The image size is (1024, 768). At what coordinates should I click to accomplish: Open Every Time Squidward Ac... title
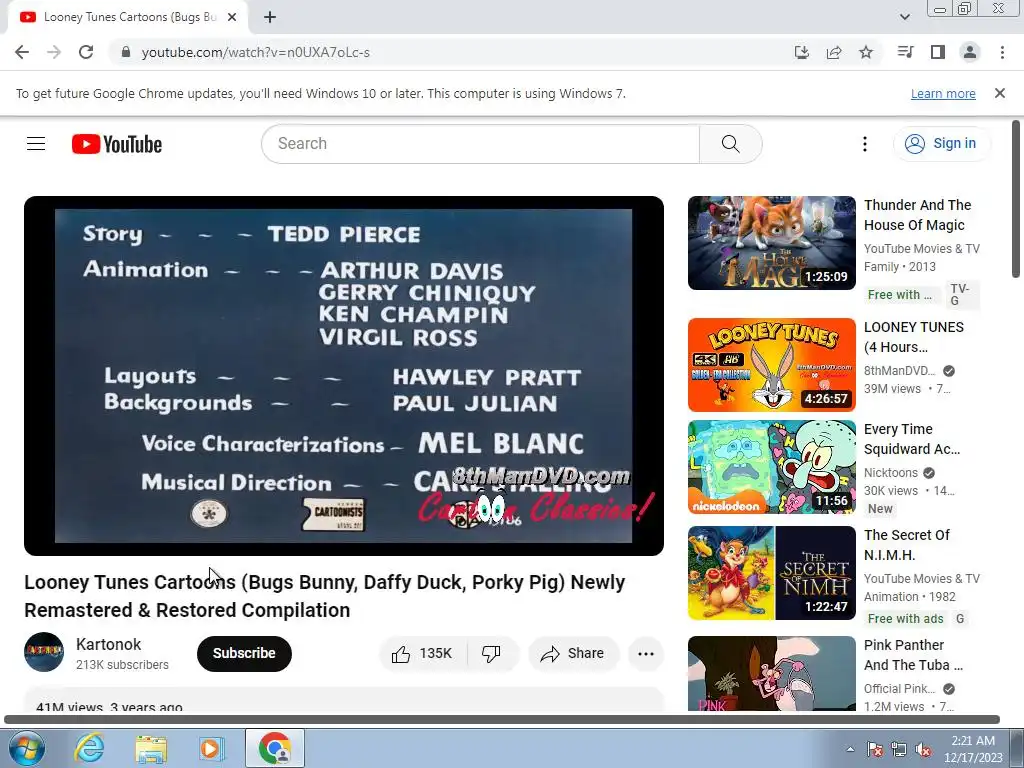pyautogui.click(x=912, y=439)
